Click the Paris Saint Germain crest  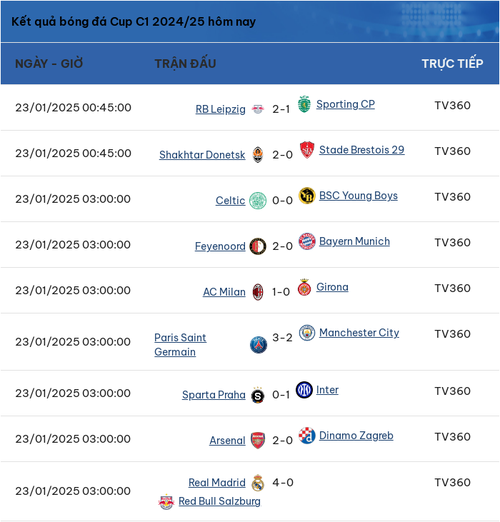pyautogui.click(x=258, y=345)
